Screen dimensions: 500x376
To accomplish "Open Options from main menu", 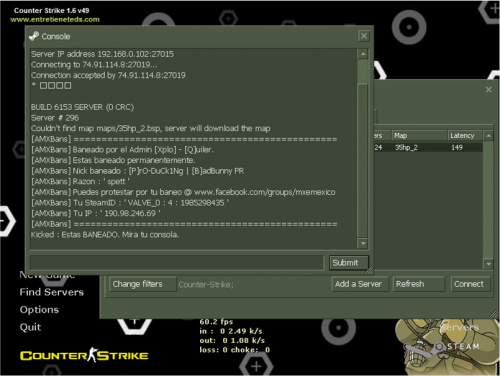I will (x=39, y=310).
